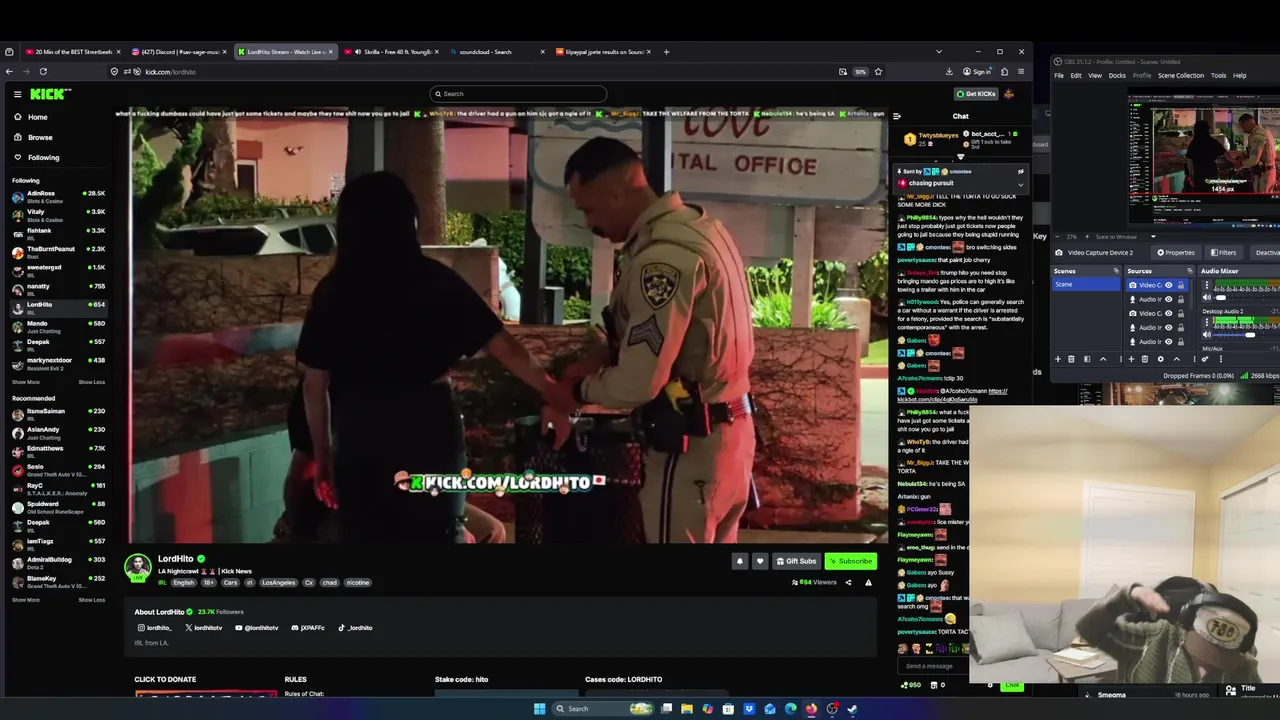
Task: Bookmark this page with the star icon
Action: [878, 71]
